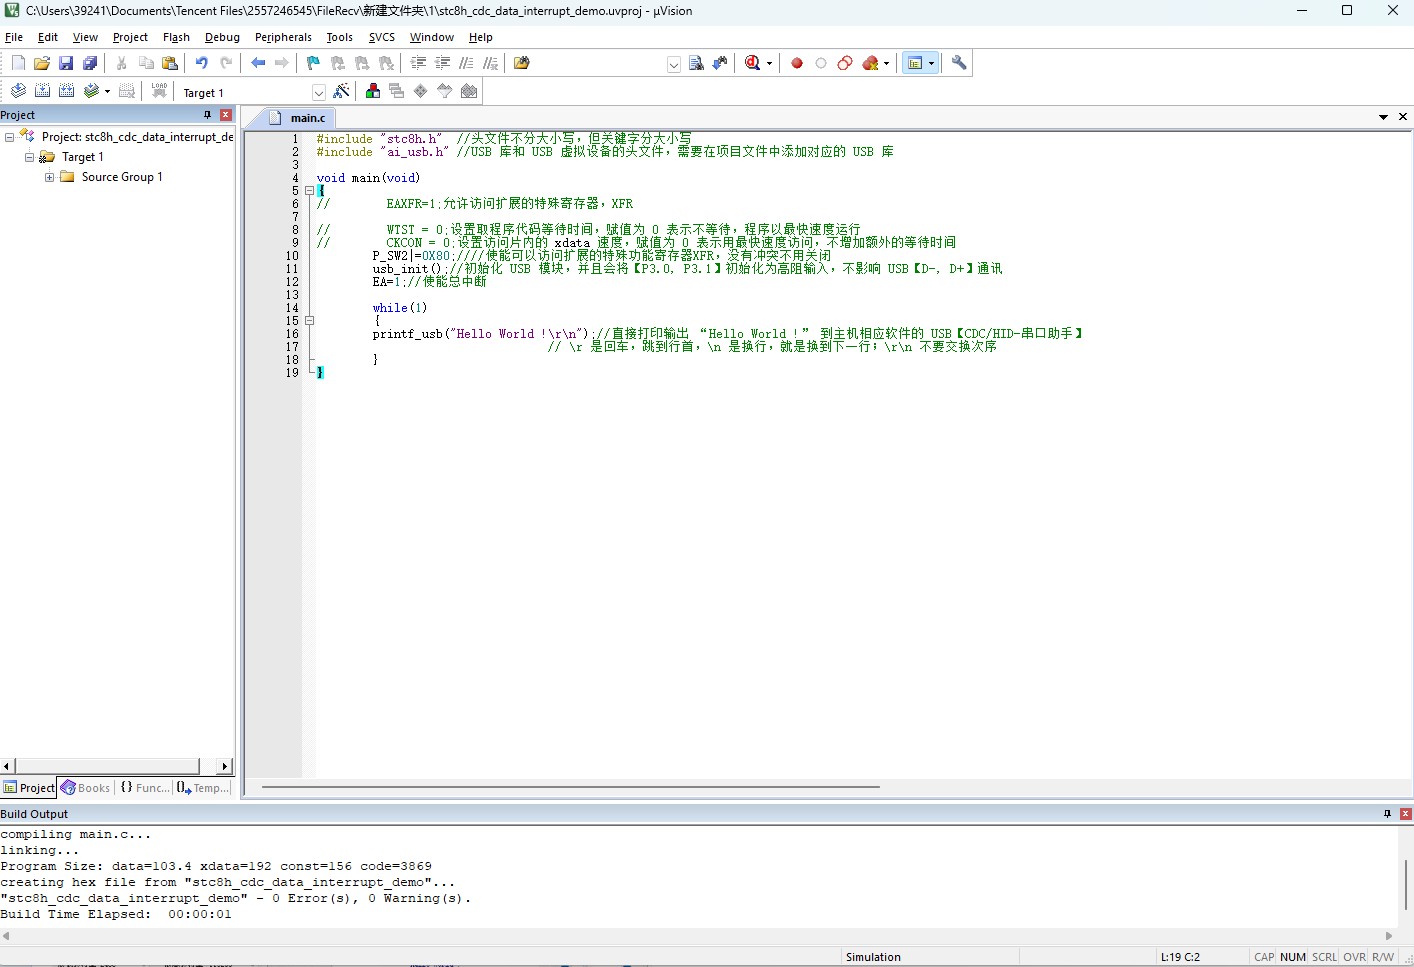Undo the last edit
1414x967 pixels.
pyautogui.click(x=202, y=63)
